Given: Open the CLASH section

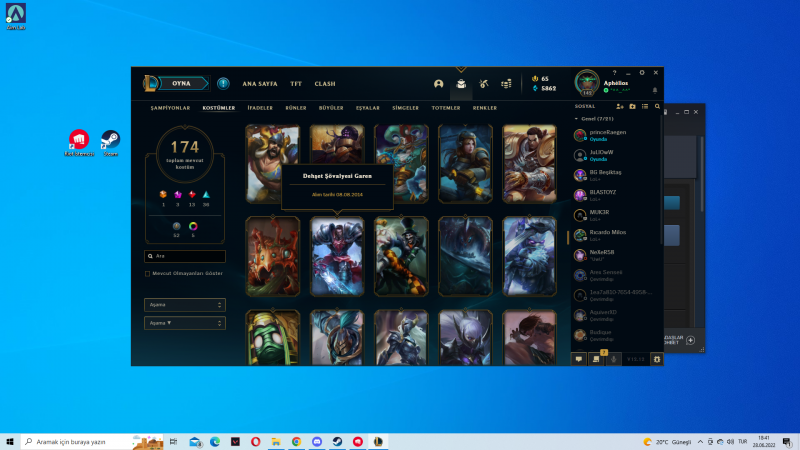Looking at the screenshot, I should (x=324, y=84).
